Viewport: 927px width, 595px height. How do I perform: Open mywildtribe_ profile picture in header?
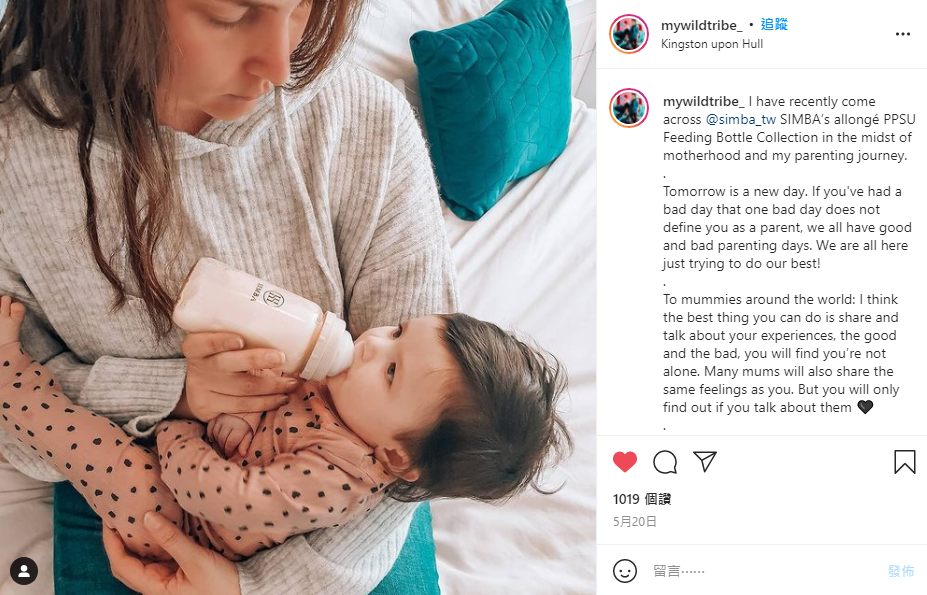pyautogui.click(x=629, y=34)
